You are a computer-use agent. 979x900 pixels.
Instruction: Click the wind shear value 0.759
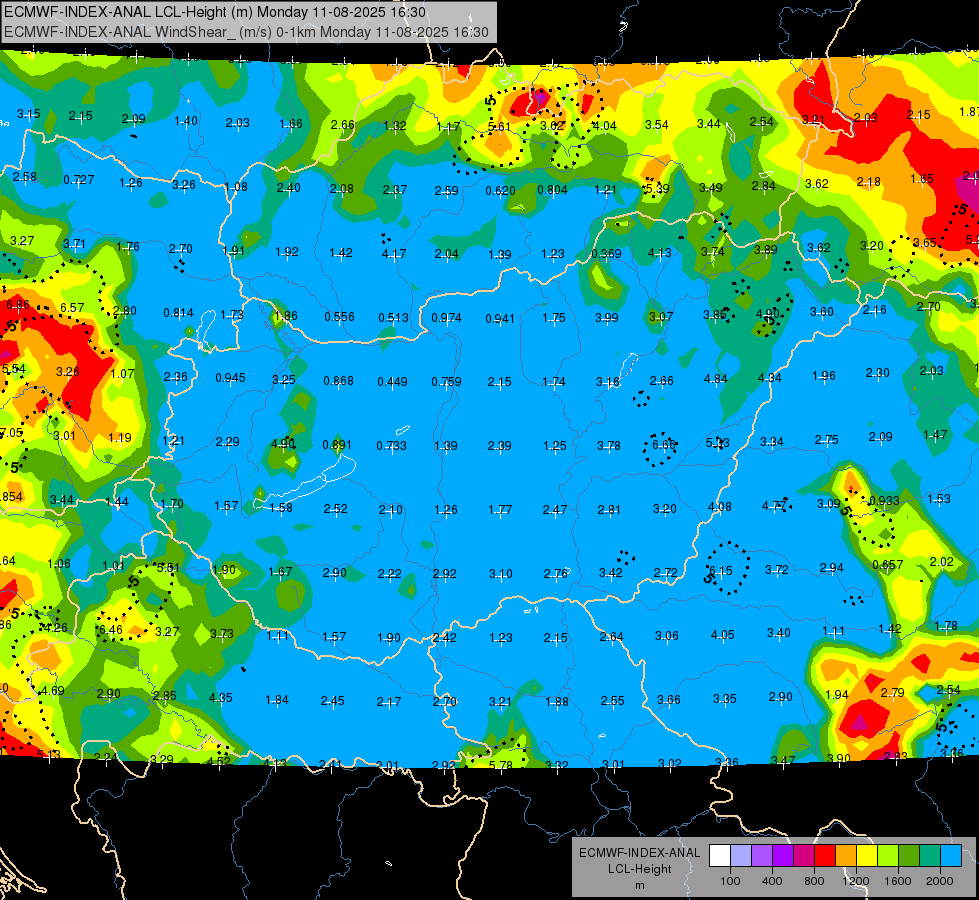pyautogui.click(x=446, y=382)
